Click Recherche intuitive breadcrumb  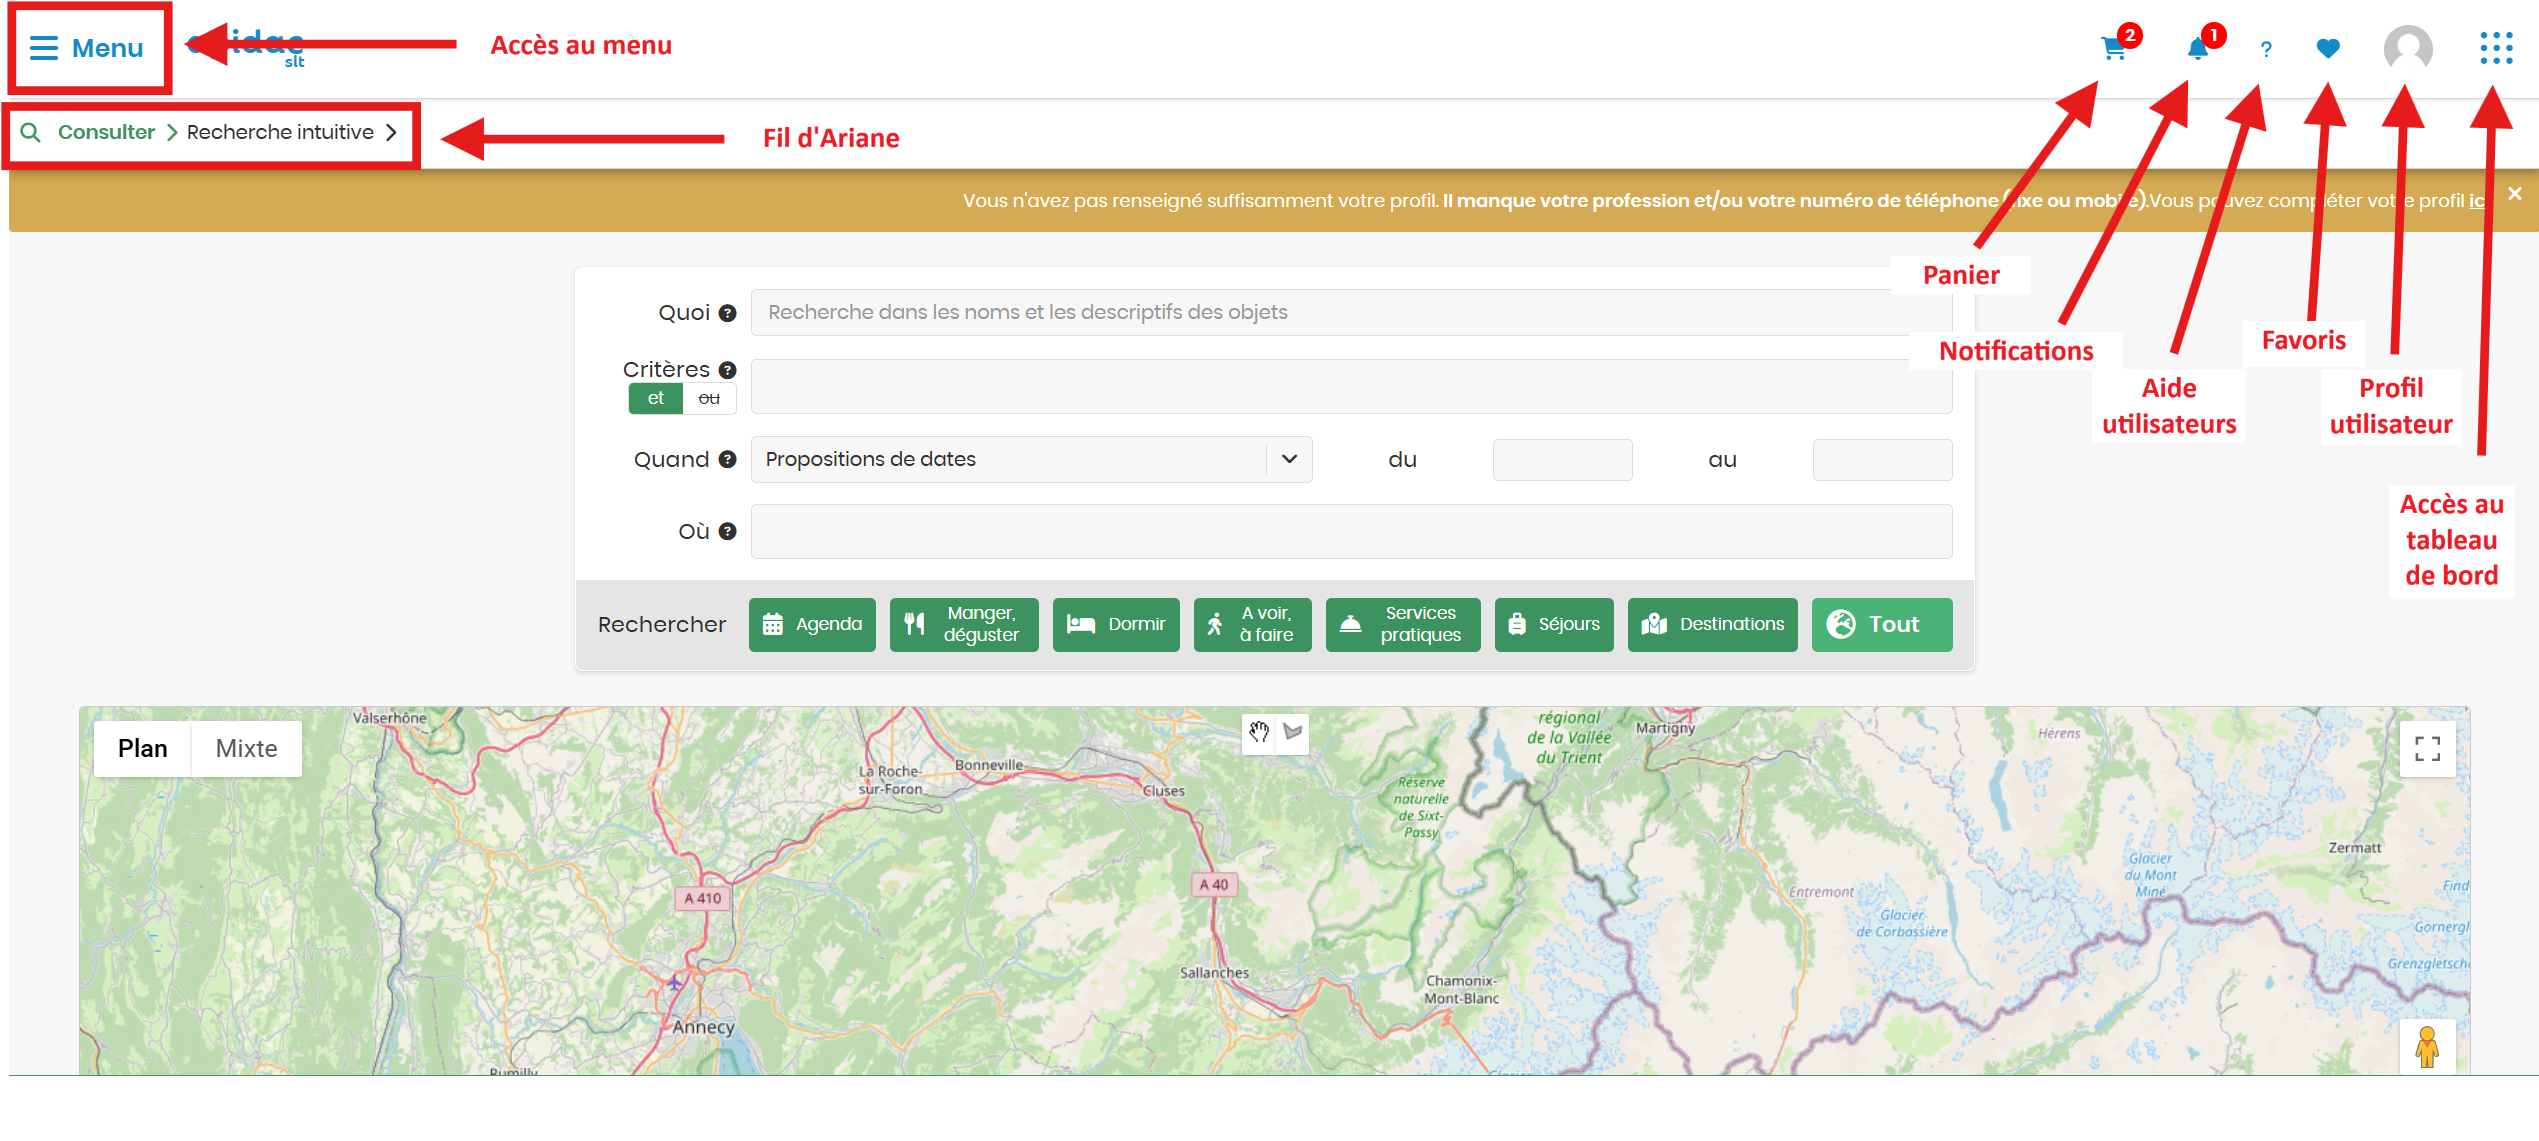(280, 132)
